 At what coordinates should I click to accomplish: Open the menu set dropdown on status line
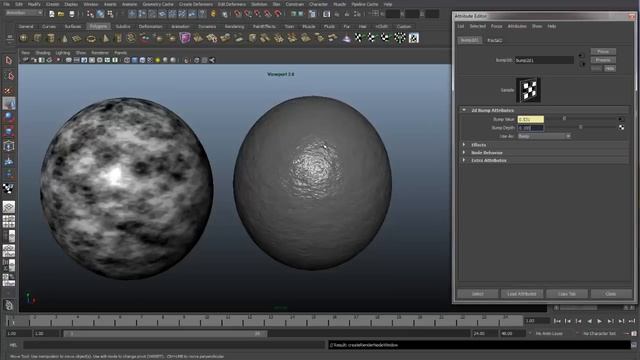(24, 13)
